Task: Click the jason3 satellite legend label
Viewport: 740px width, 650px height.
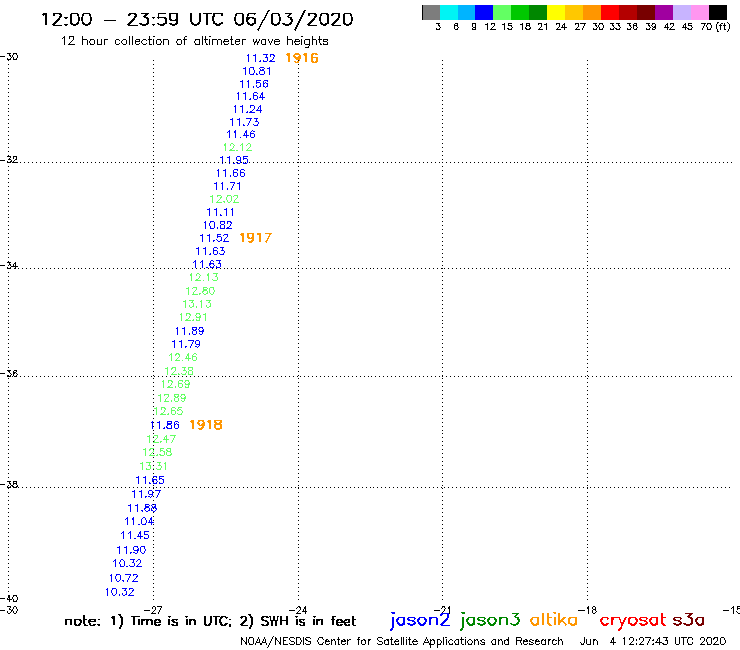Action: click(490, 620)
